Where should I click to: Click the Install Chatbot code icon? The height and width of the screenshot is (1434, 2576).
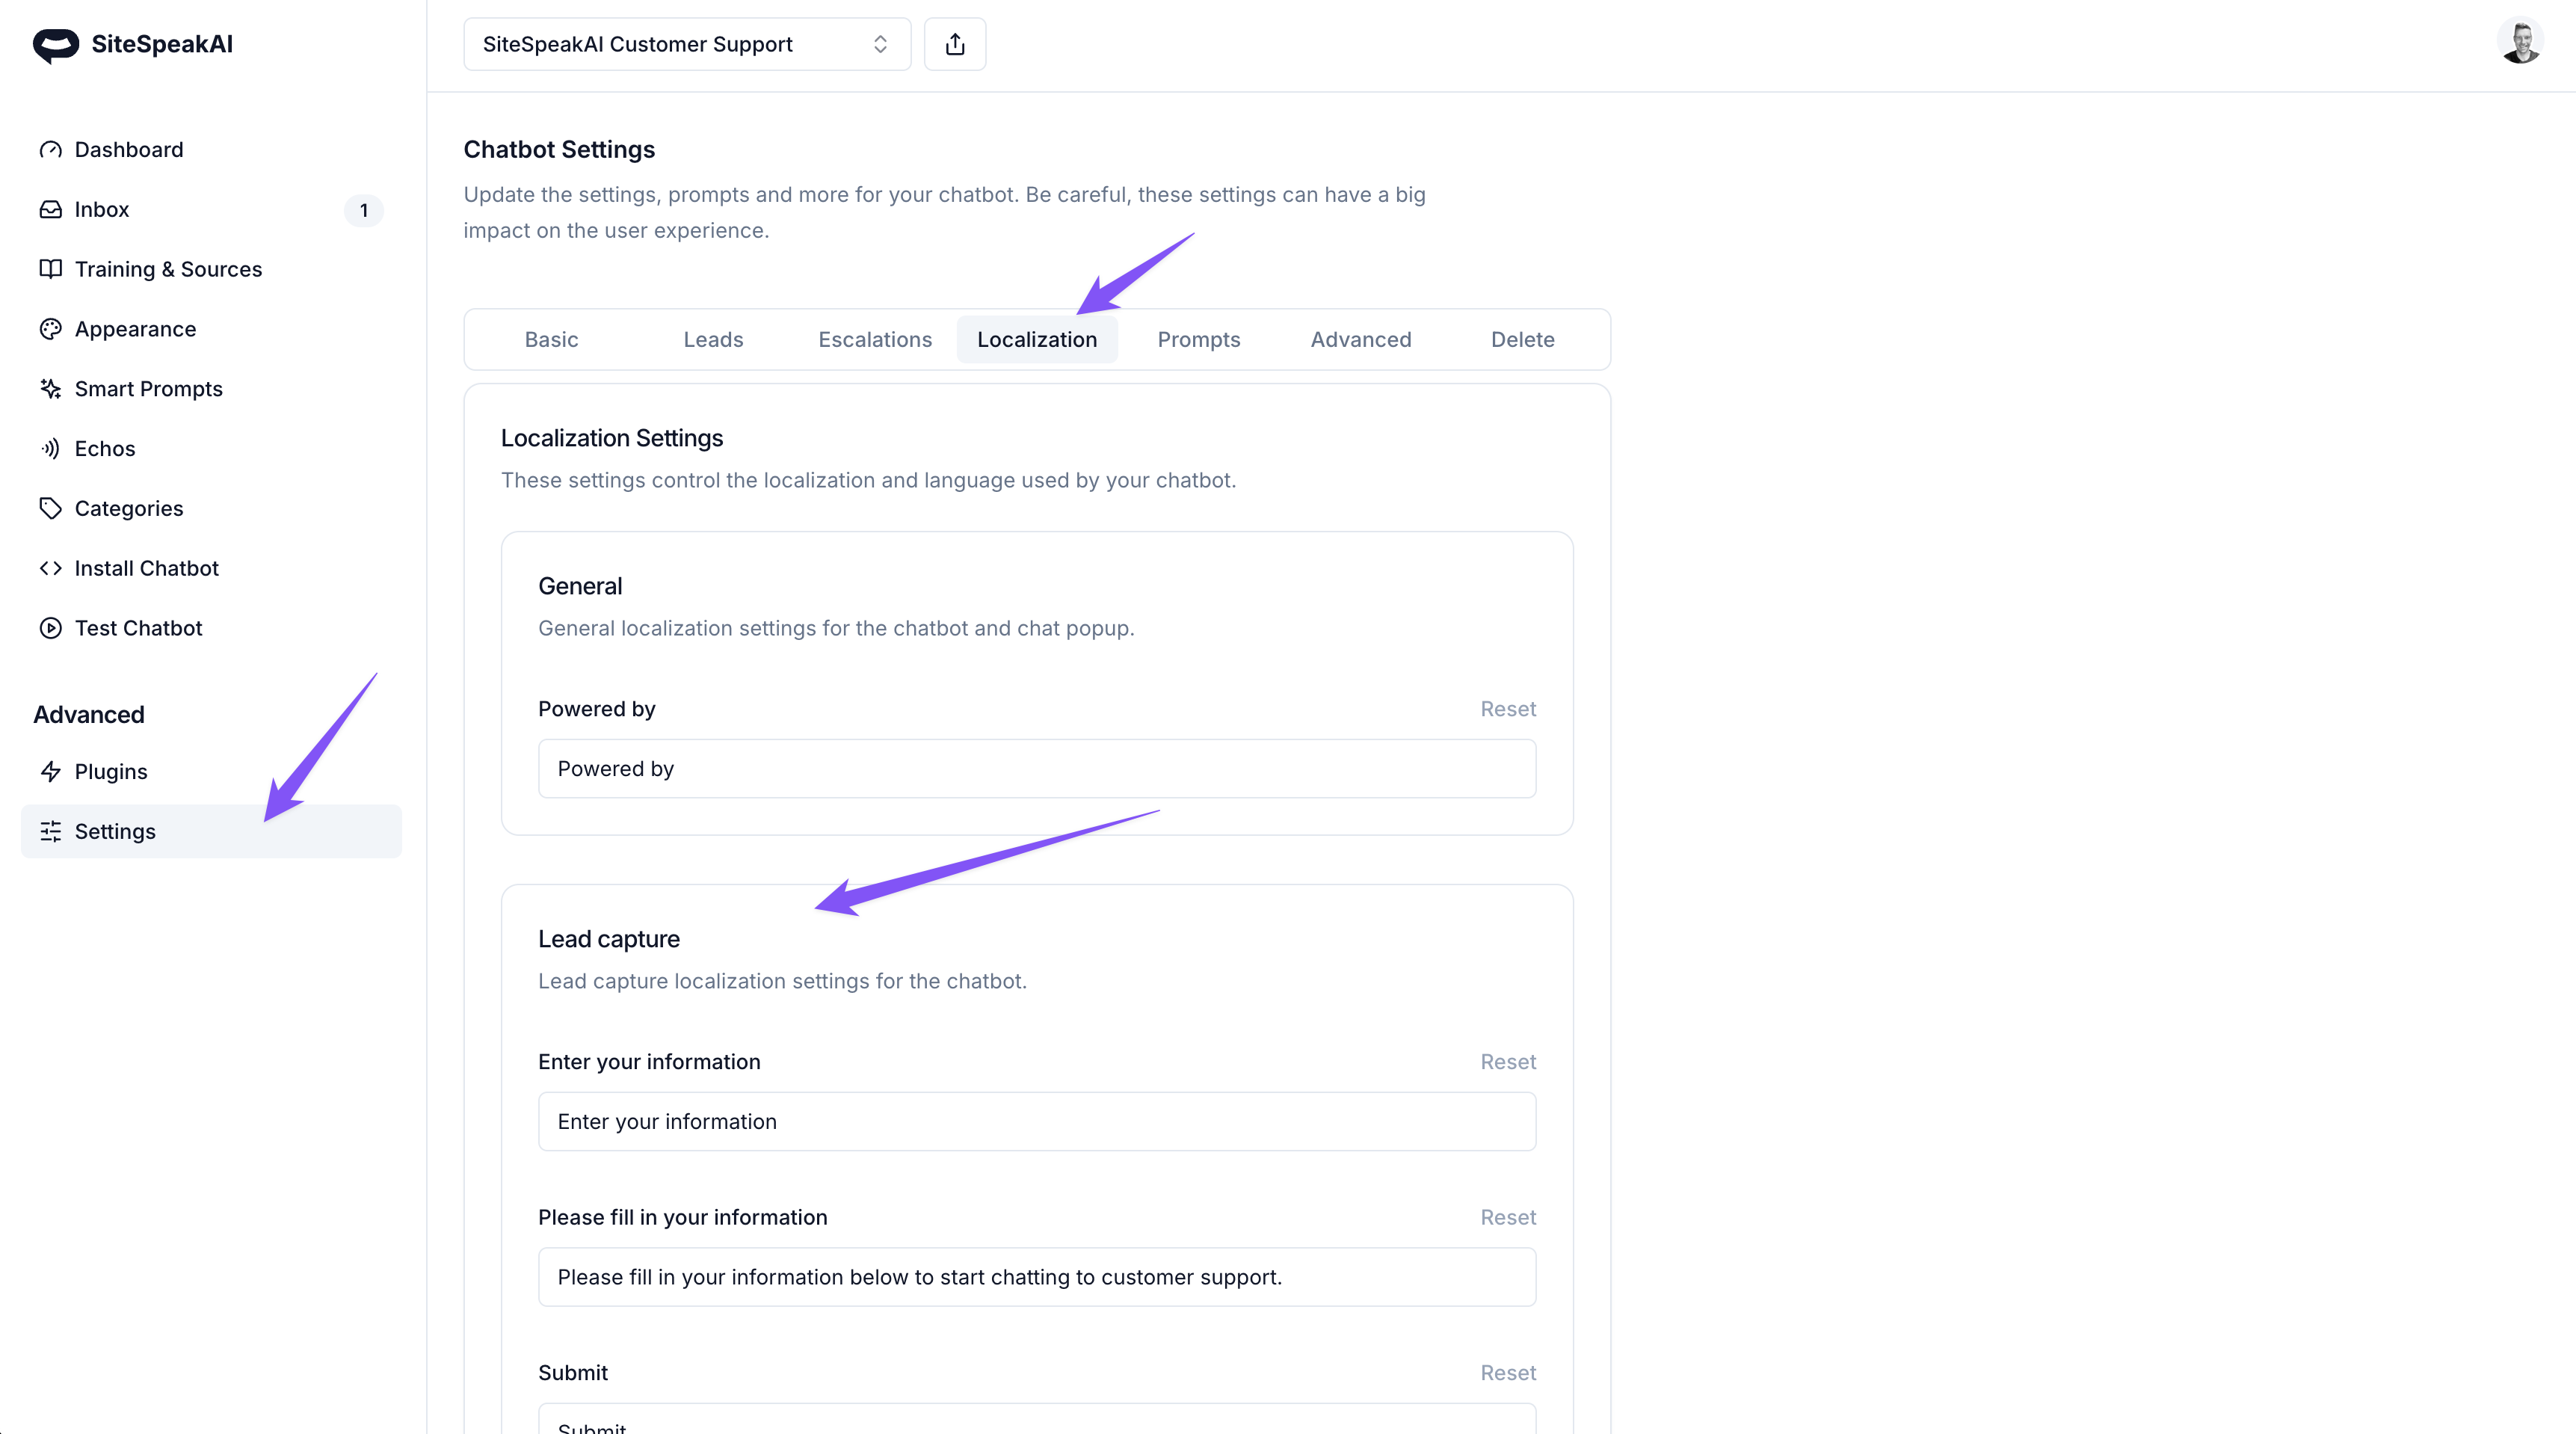pyautogui.click(x=50, y=568)
